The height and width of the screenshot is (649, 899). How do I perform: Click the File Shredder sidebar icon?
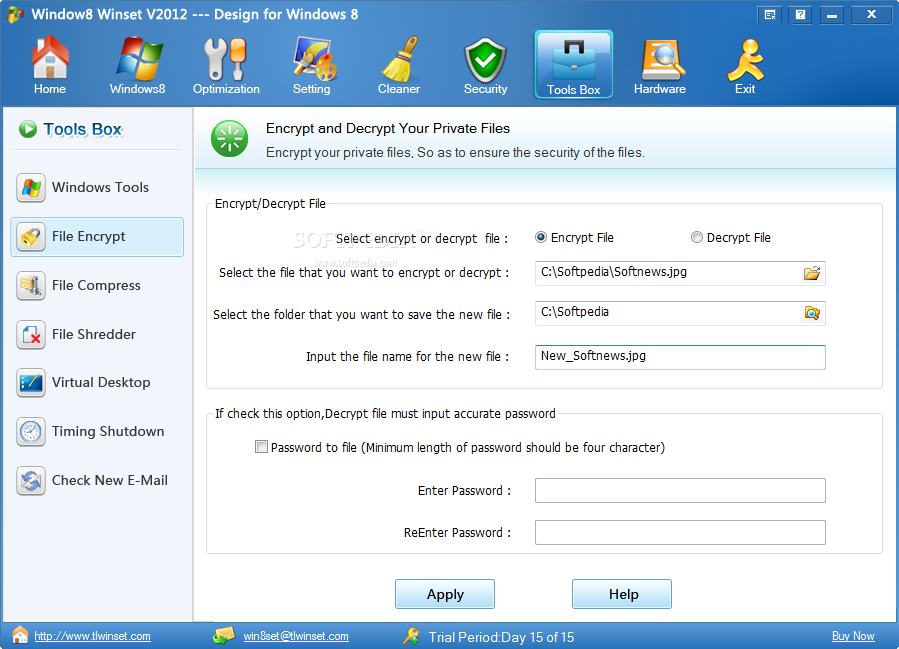[x=31, y=334]
